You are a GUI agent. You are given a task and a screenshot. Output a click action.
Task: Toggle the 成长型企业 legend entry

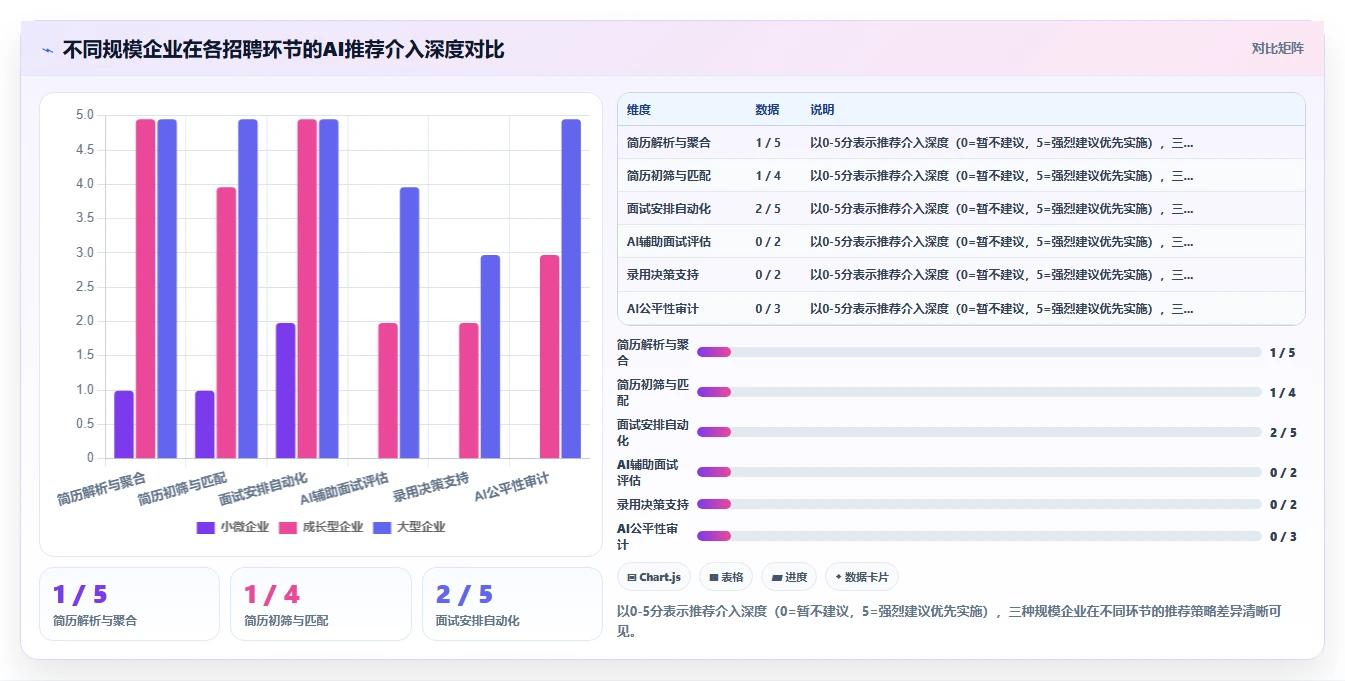(320, 527)
